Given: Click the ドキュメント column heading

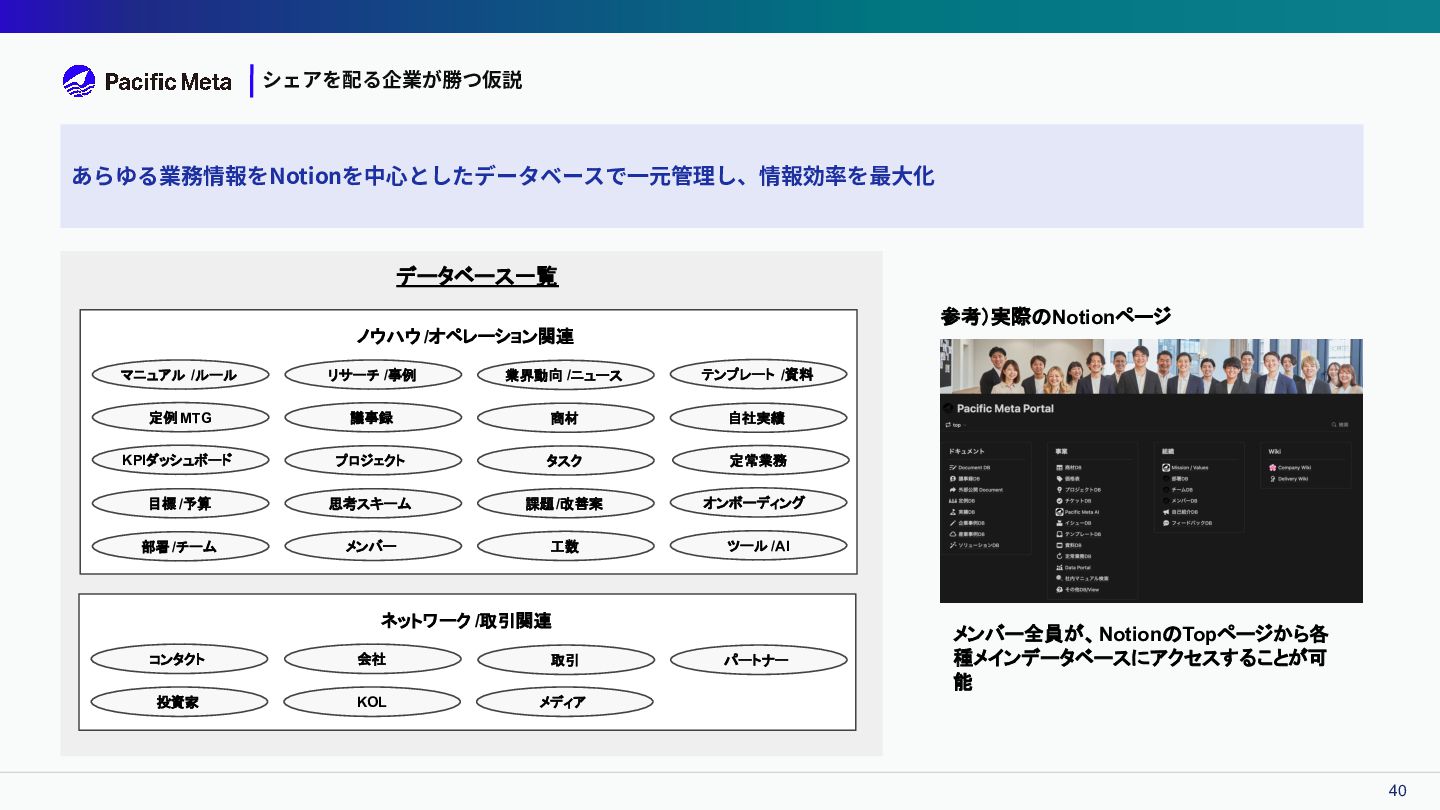Looking at the screenshot, I should [x=966, y=451].
